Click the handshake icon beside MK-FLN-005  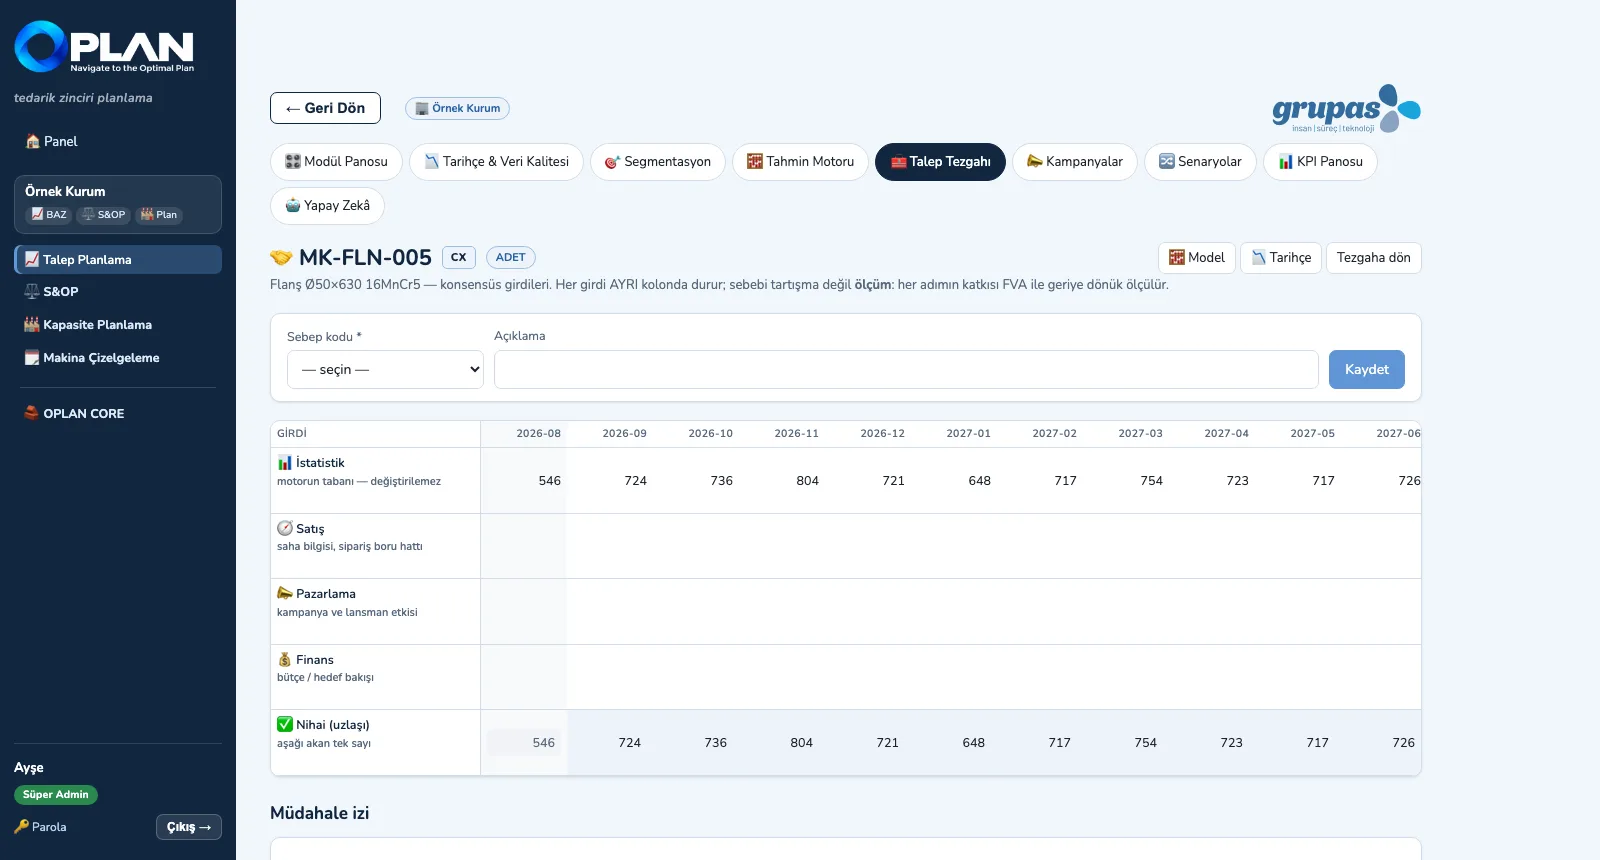click(x=281, y=258)
